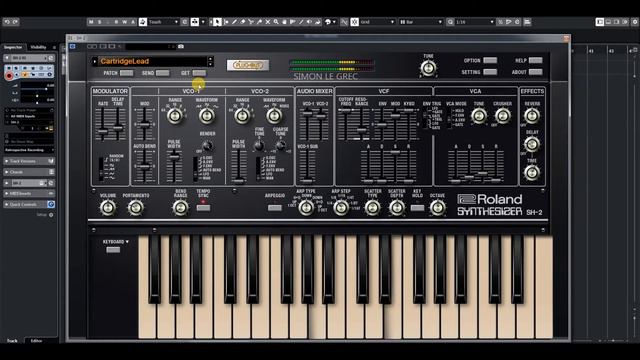Select the Zoom magnifier tool in toolbar
The image size is (640, 360).
tap(276, 22)
